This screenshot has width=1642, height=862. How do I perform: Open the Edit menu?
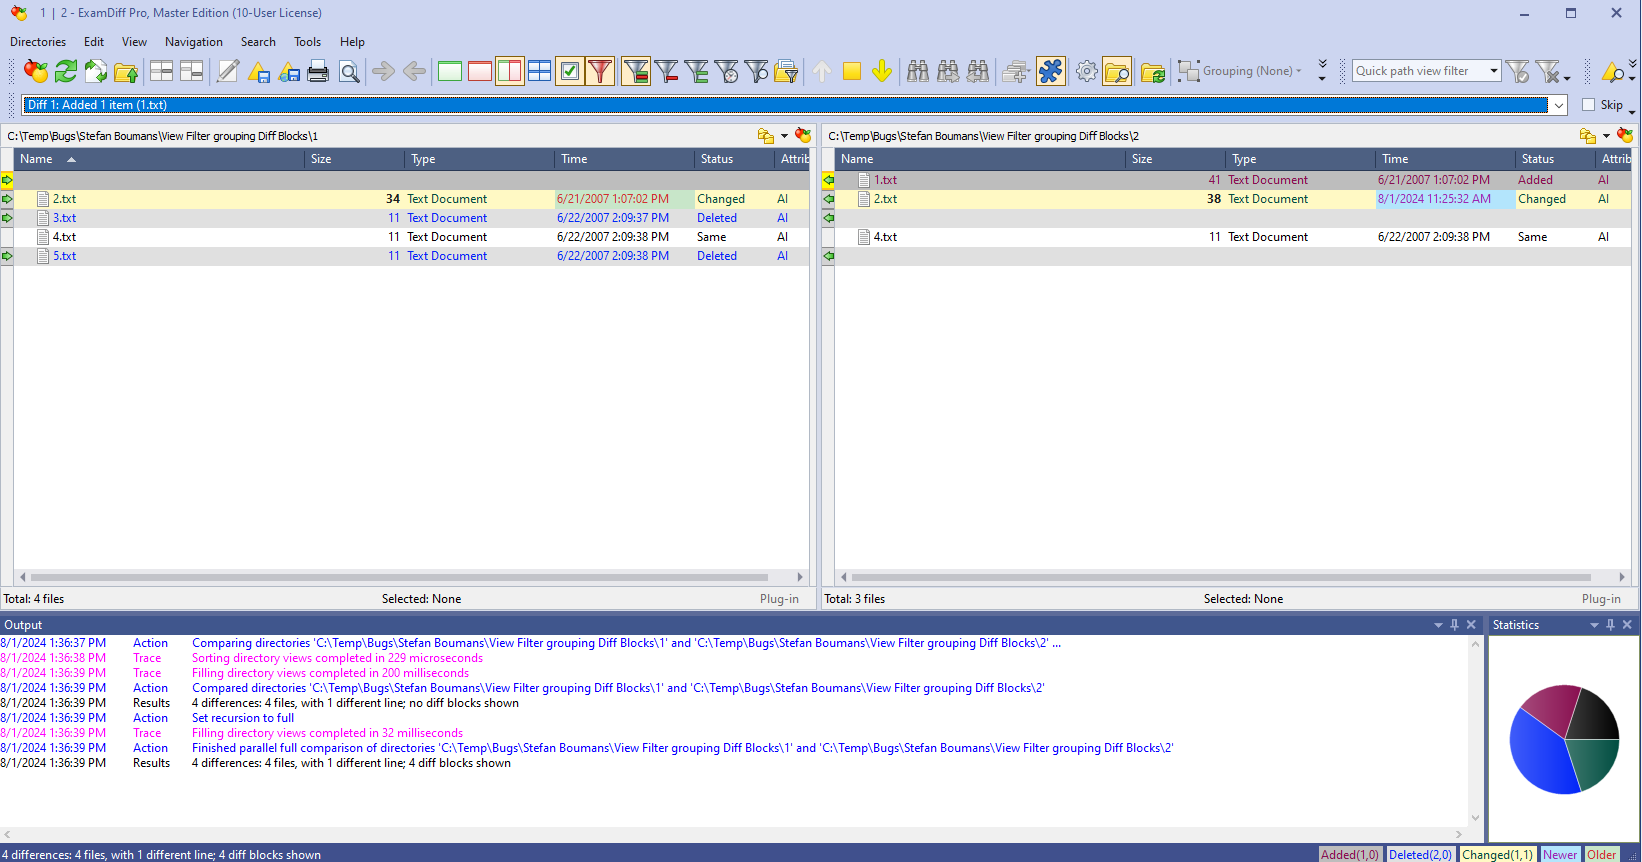(x=94, y=42)
